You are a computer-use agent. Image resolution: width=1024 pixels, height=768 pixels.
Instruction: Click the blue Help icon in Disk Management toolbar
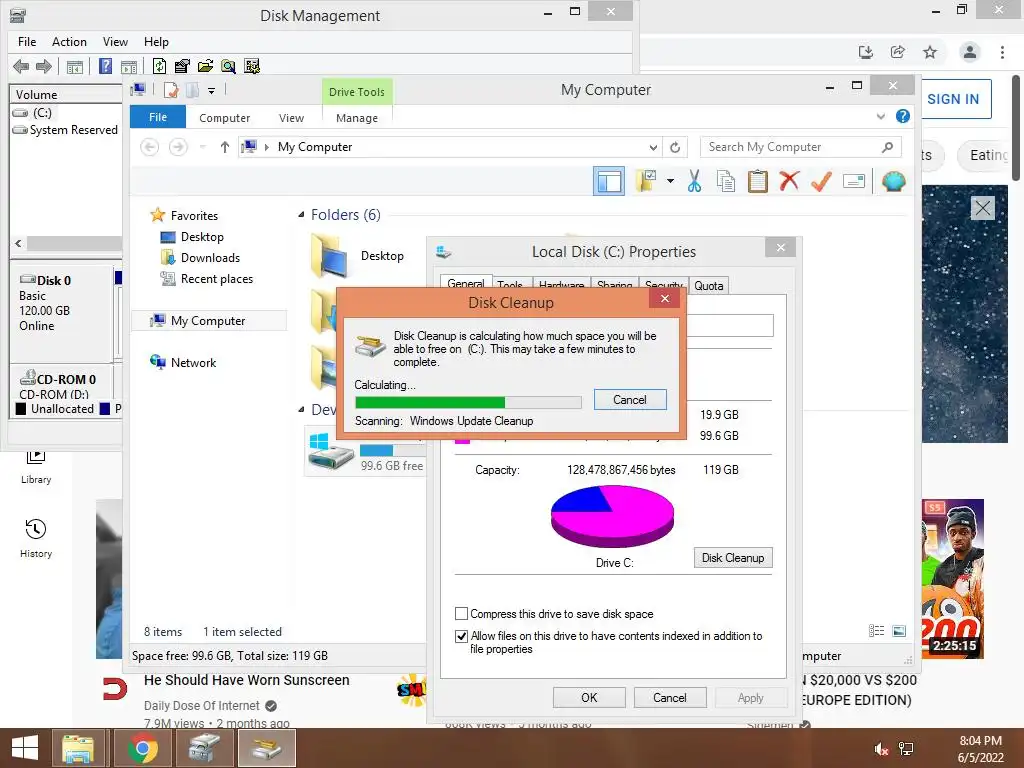[105, 66]
